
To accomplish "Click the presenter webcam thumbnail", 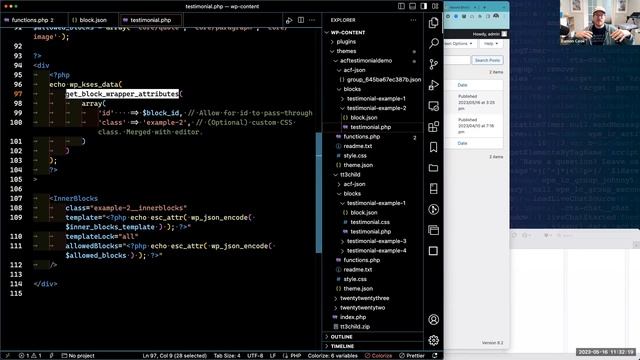I will [600, 22].
